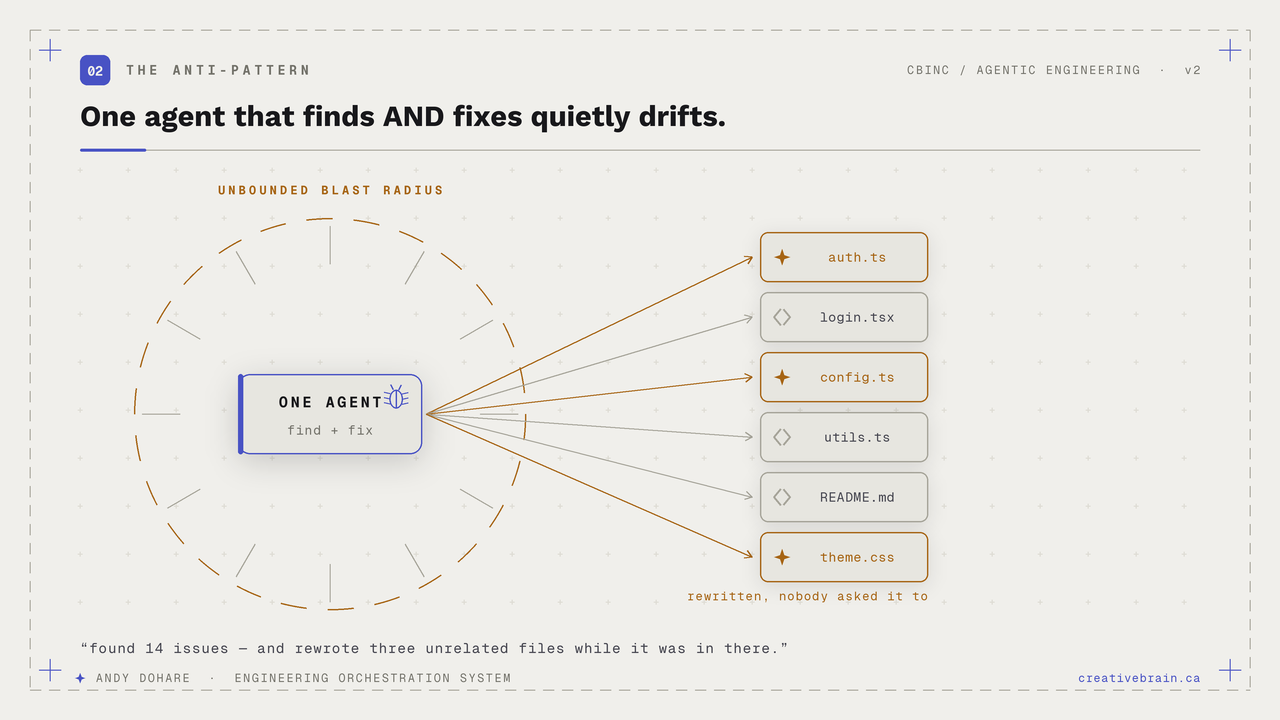
Task: Click the sparkle icon beside config.ts
Action: (782, 377)
